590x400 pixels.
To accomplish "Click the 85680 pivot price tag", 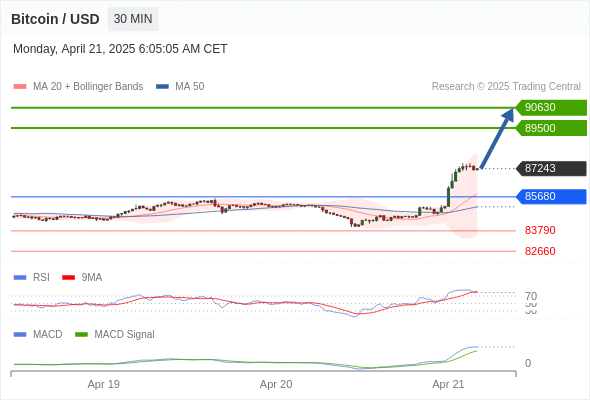I will 551,196.
